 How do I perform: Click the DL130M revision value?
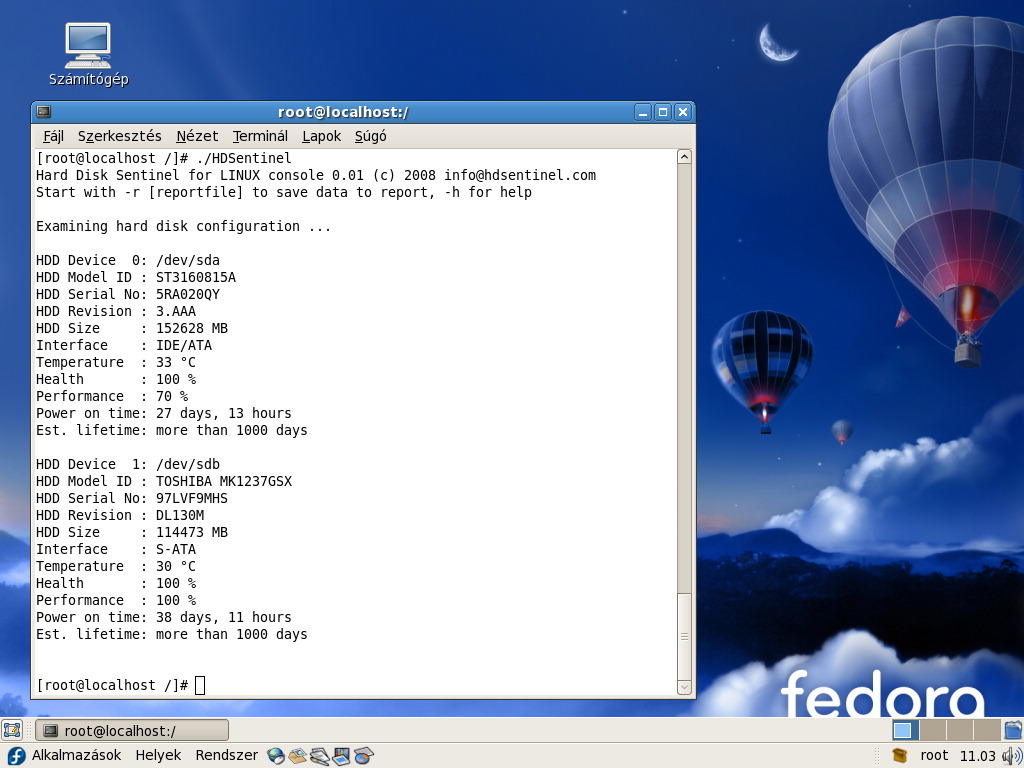click(x=180, y=515)
